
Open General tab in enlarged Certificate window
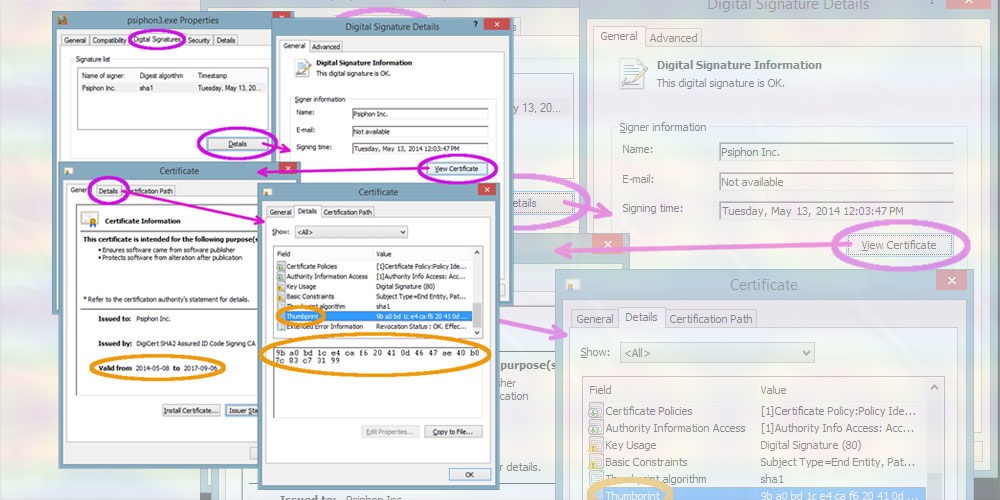tap(595, 319)
